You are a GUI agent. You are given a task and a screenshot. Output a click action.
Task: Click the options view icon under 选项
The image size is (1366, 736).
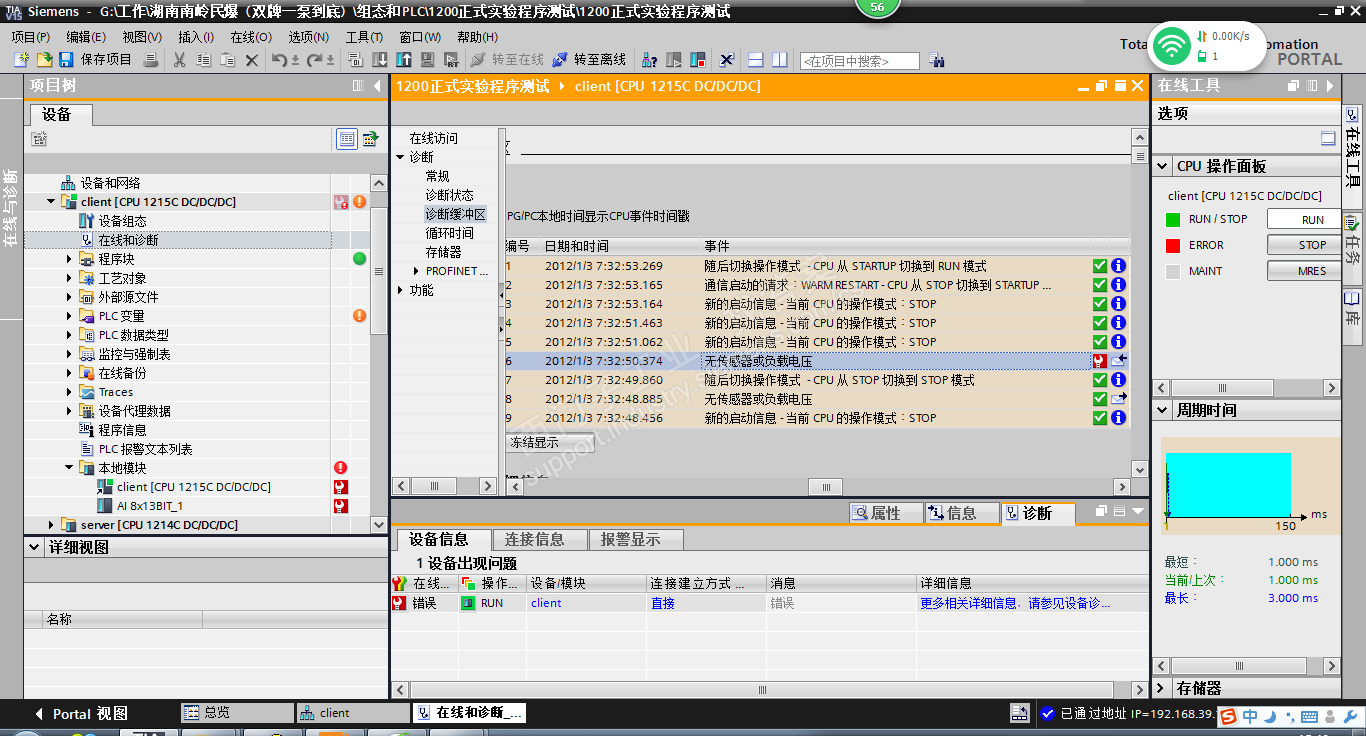point(1328,139)
